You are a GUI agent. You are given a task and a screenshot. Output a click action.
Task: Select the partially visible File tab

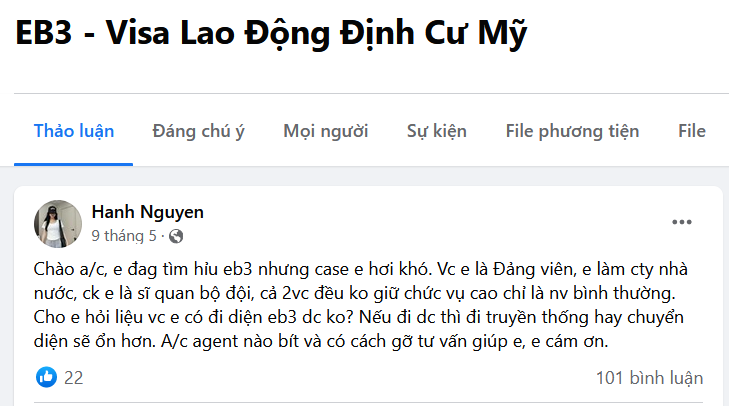[x=692, y=131]
